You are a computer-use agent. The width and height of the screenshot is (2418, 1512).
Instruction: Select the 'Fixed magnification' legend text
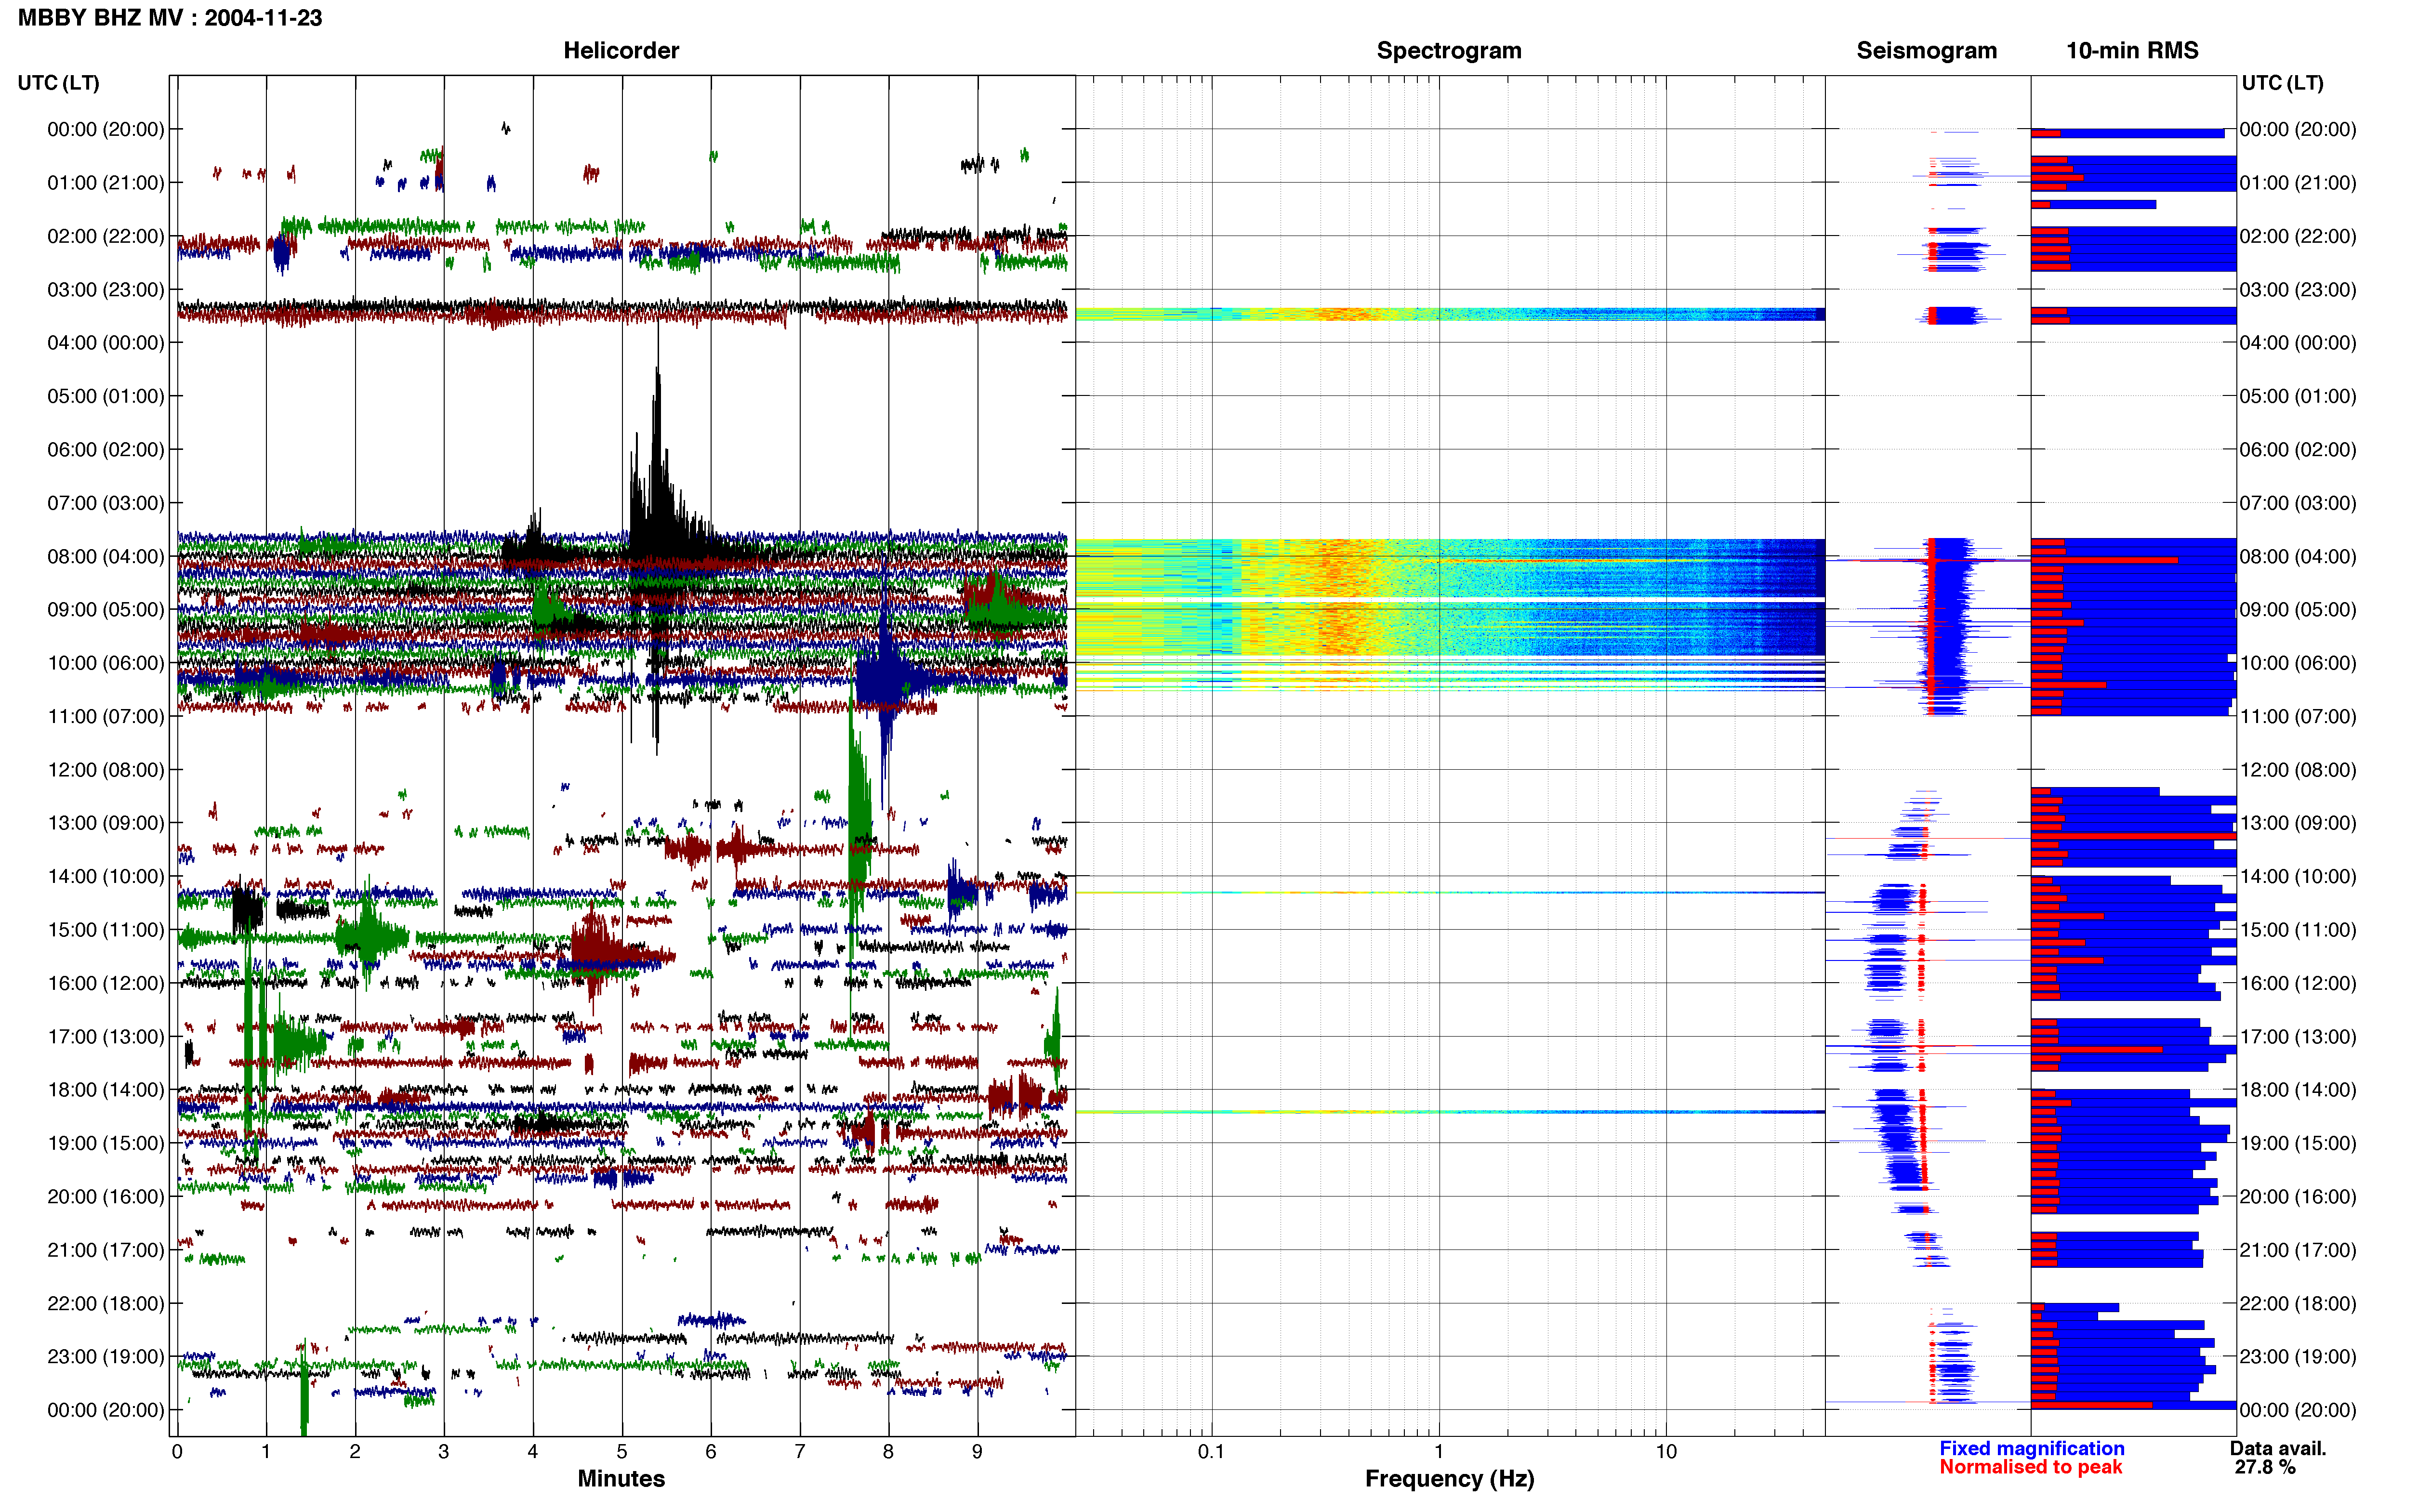[x=2031, y=1448]
